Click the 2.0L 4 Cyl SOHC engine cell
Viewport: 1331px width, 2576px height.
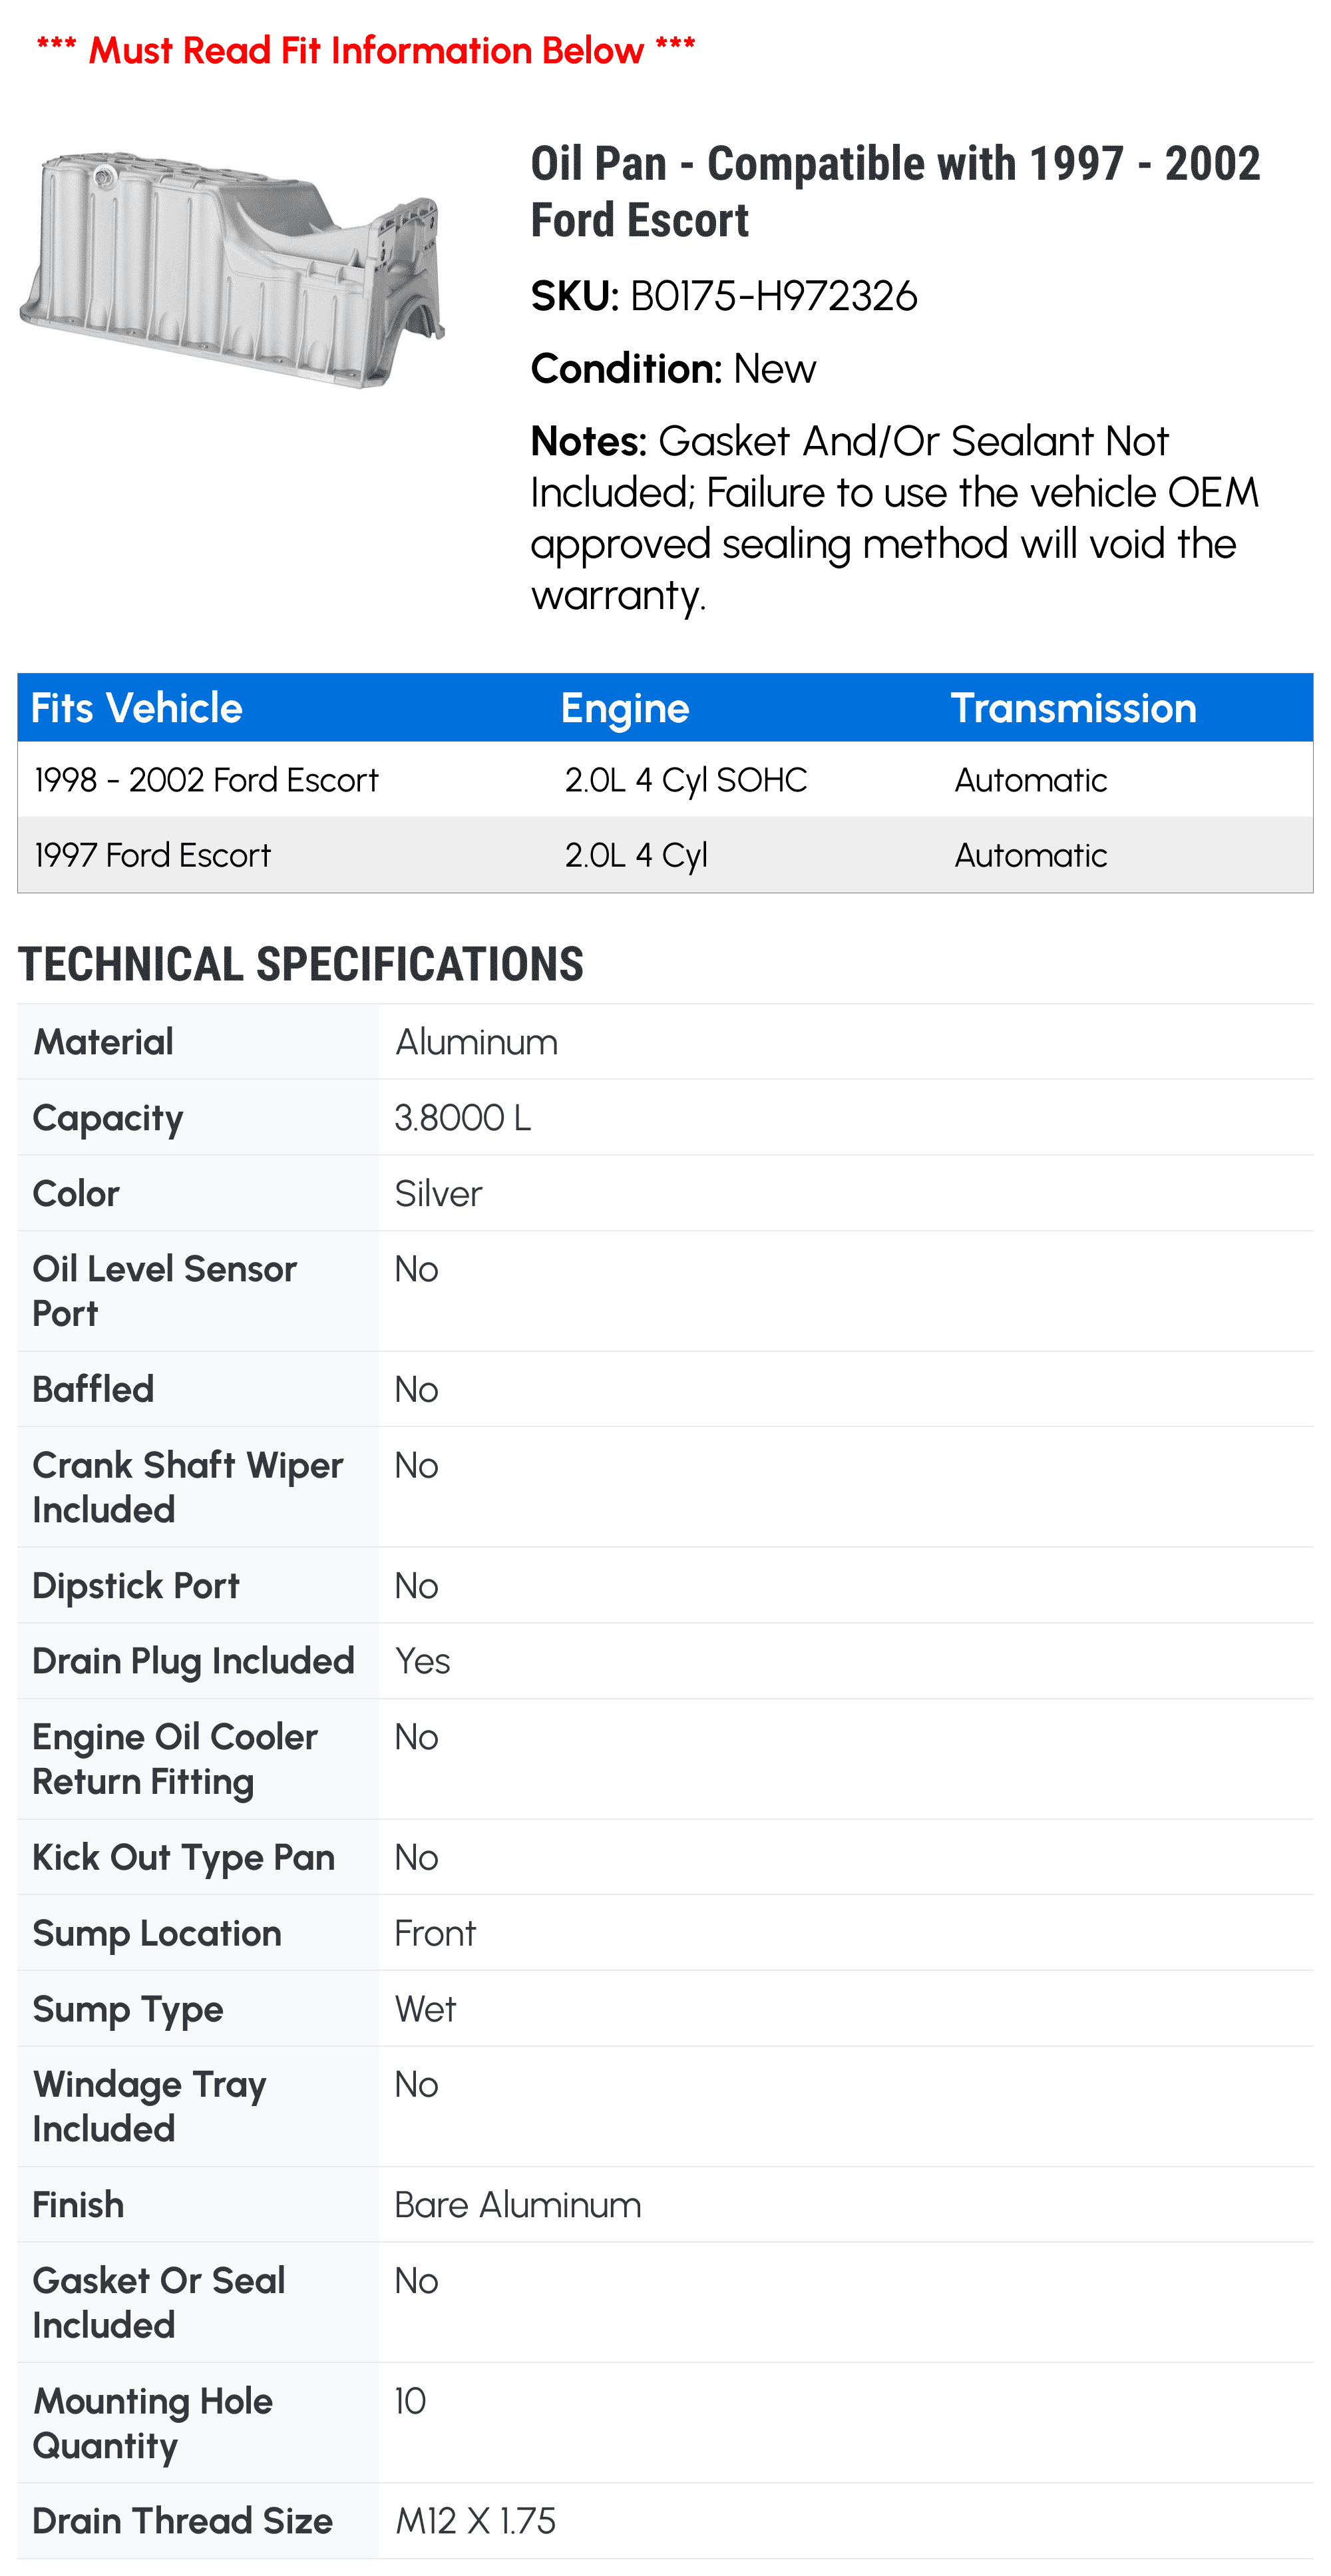click(686, 780)
